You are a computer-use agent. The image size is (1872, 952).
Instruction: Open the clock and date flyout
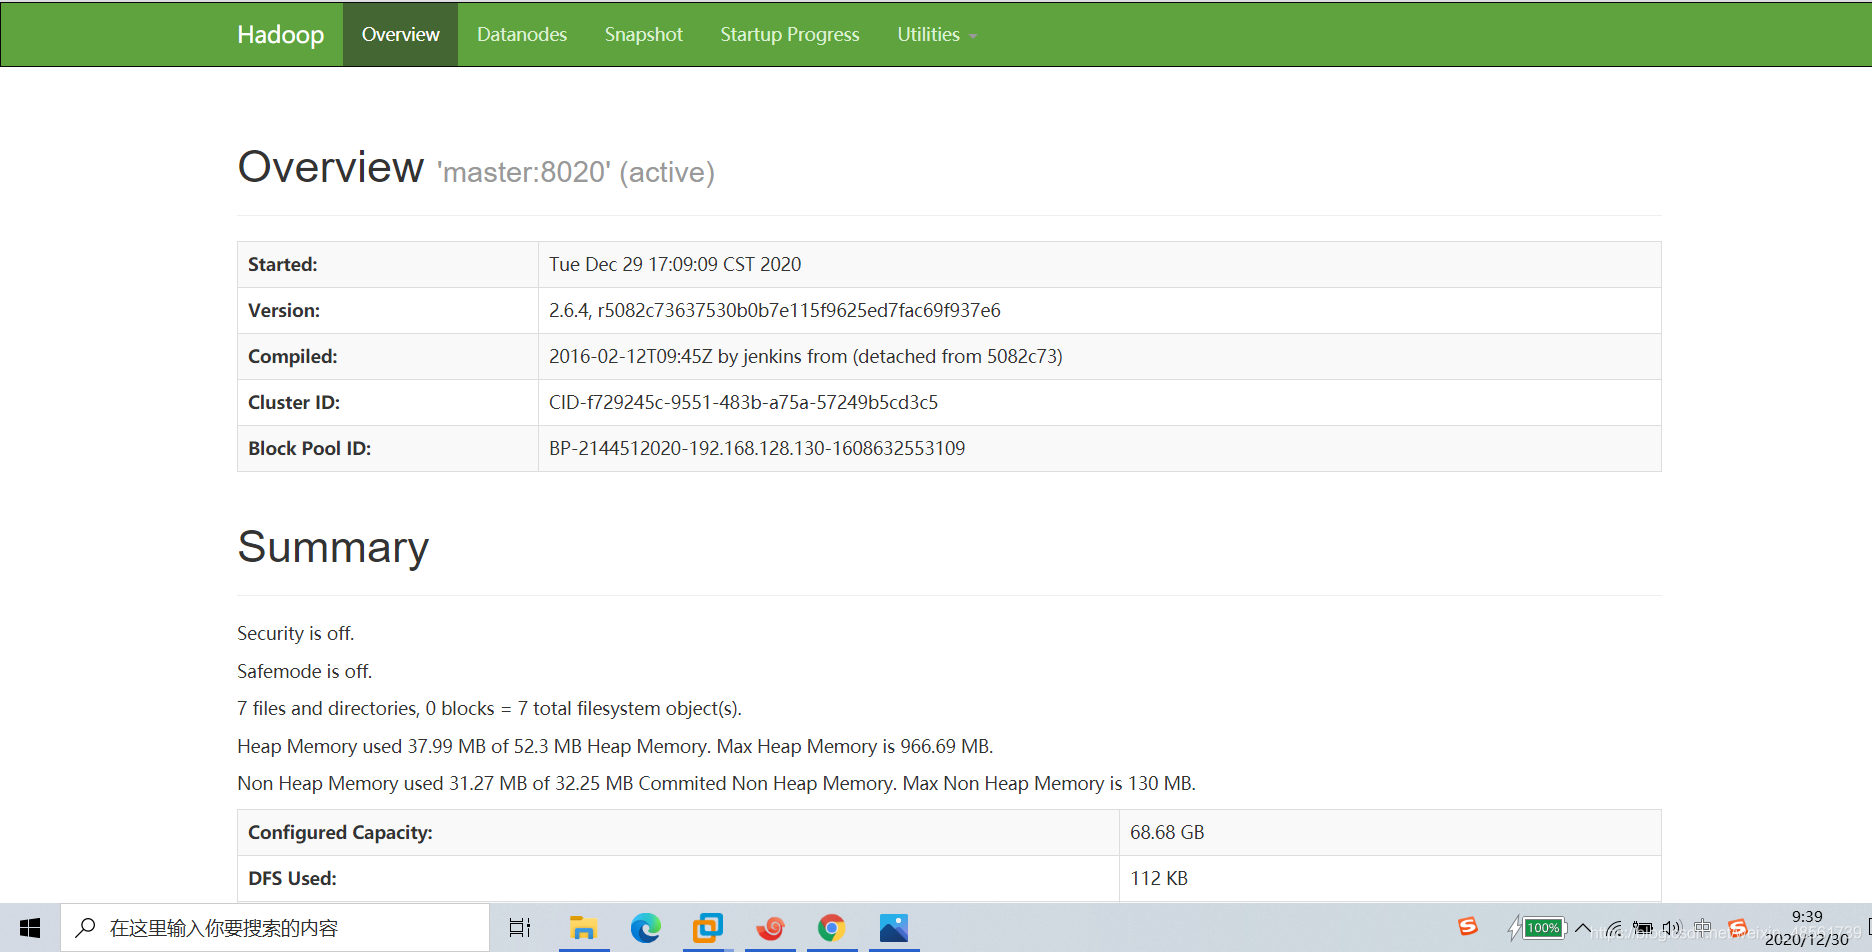[1807, 928]
